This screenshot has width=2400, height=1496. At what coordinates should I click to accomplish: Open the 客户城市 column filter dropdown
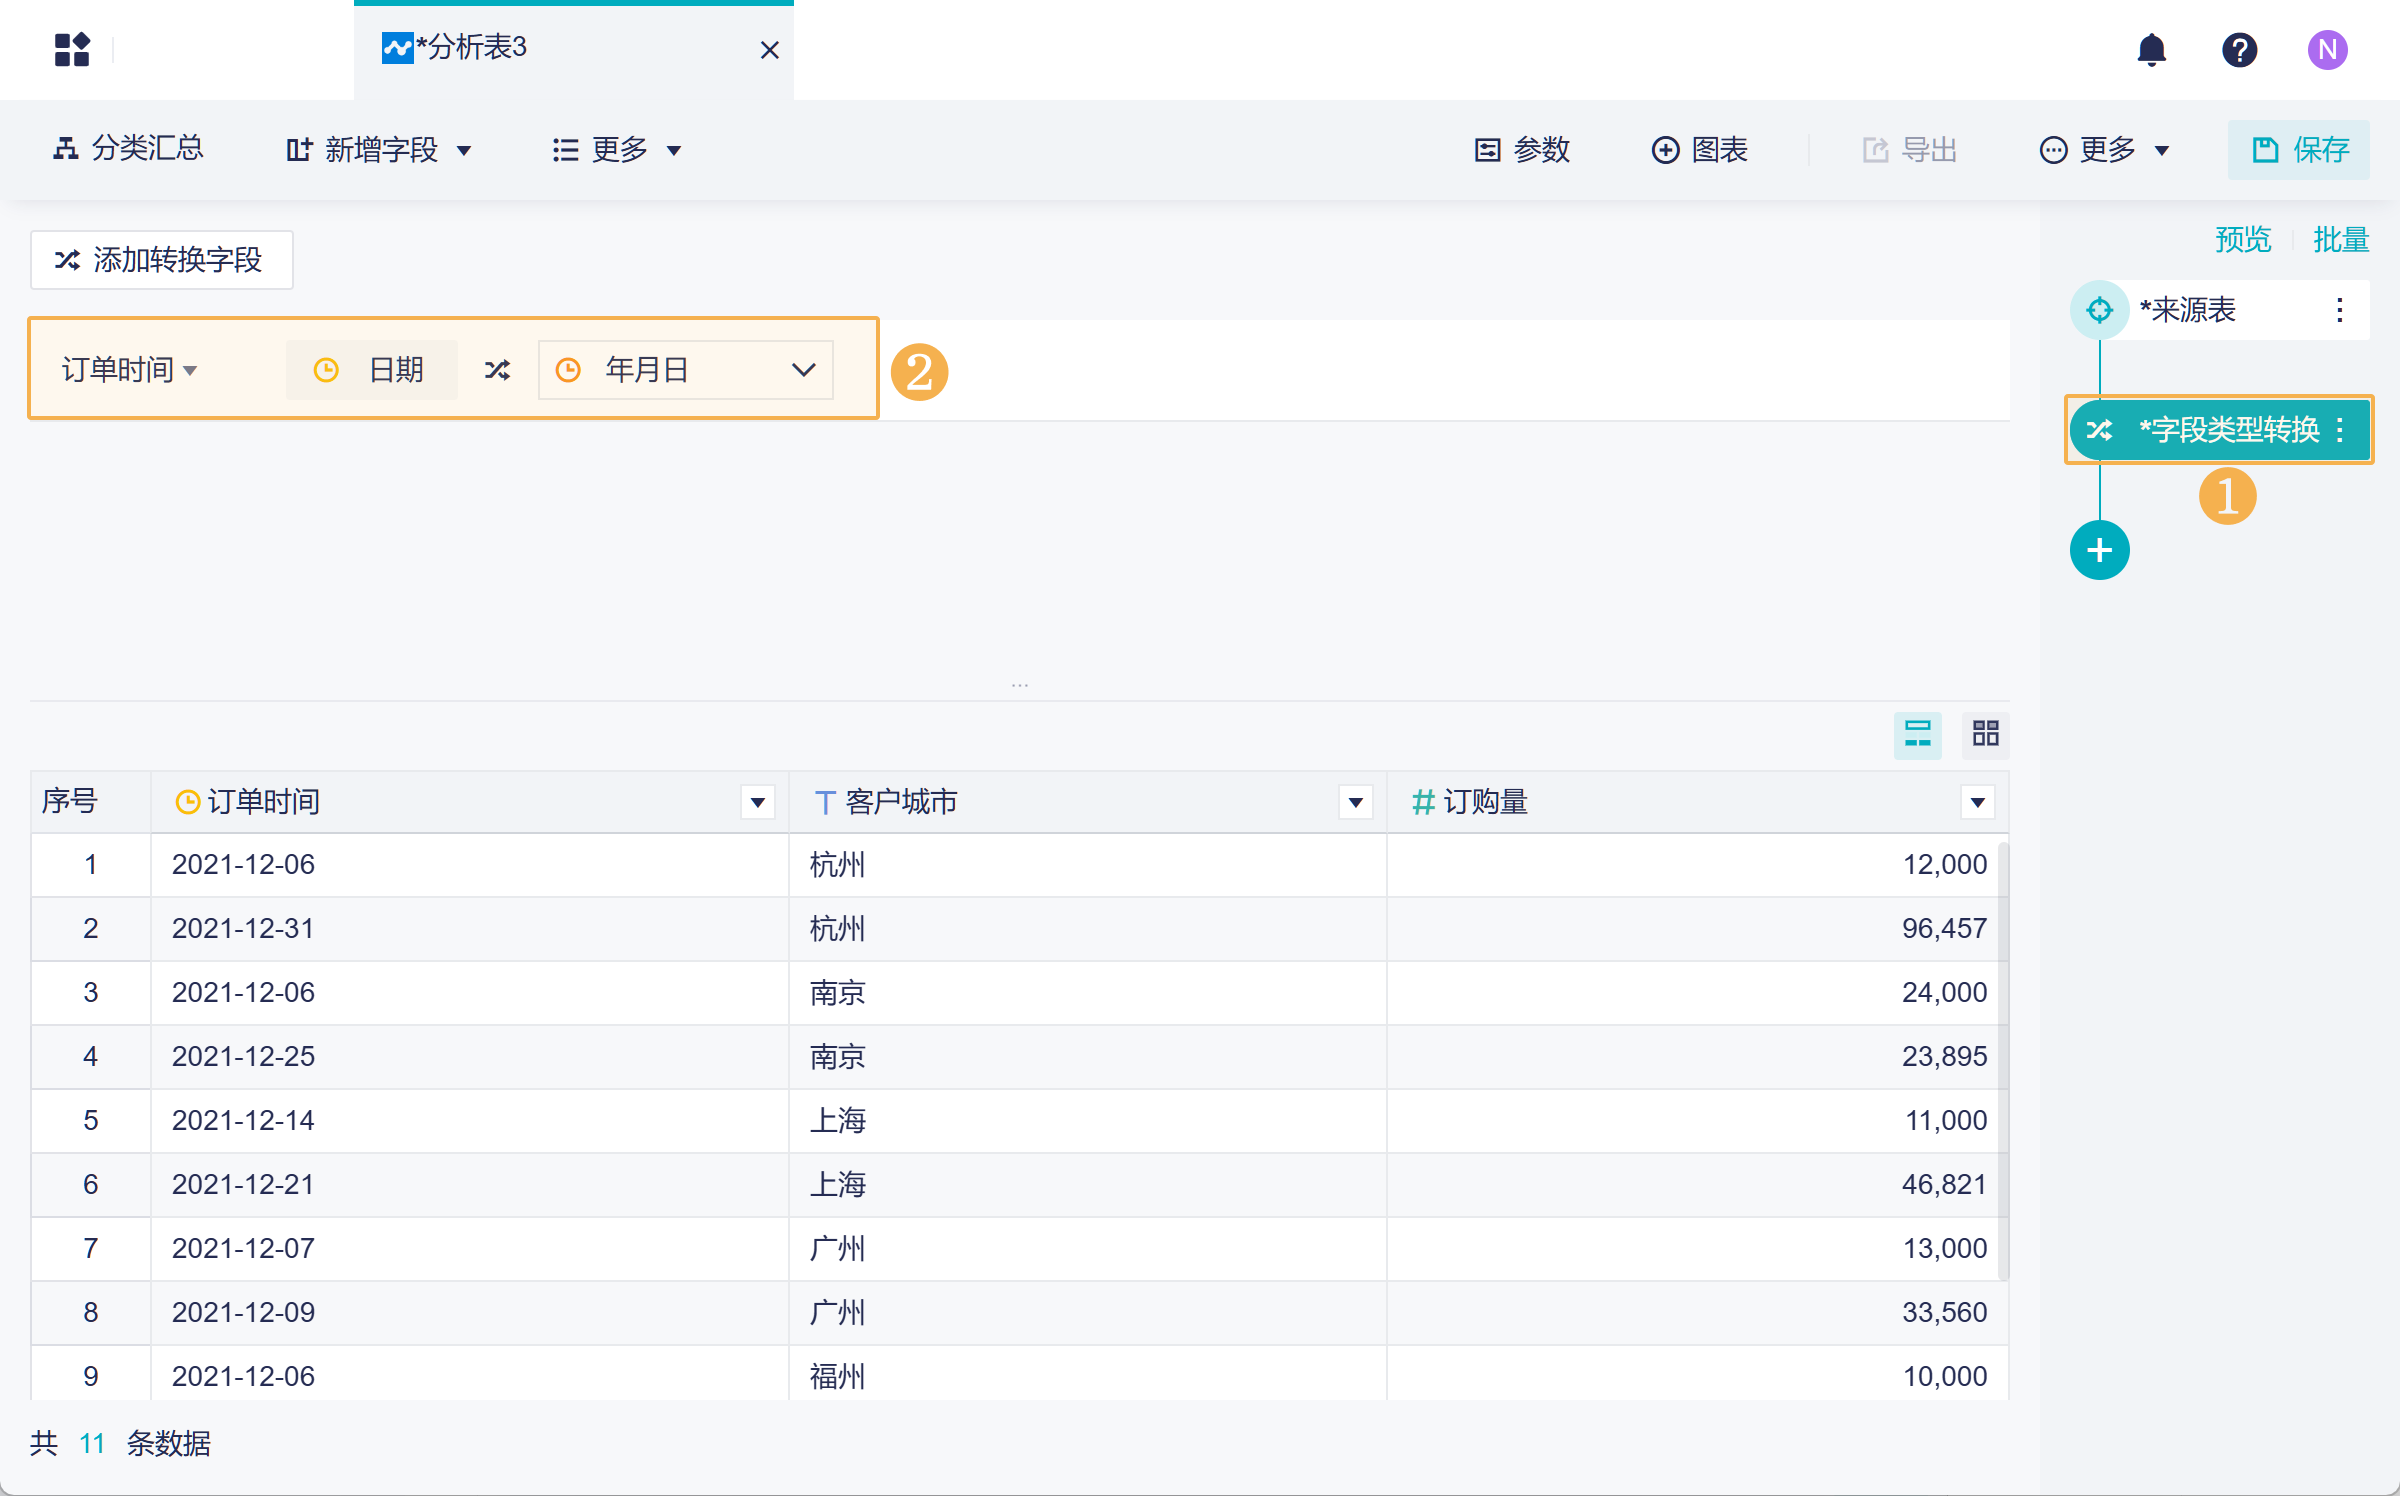[1355, 802]
